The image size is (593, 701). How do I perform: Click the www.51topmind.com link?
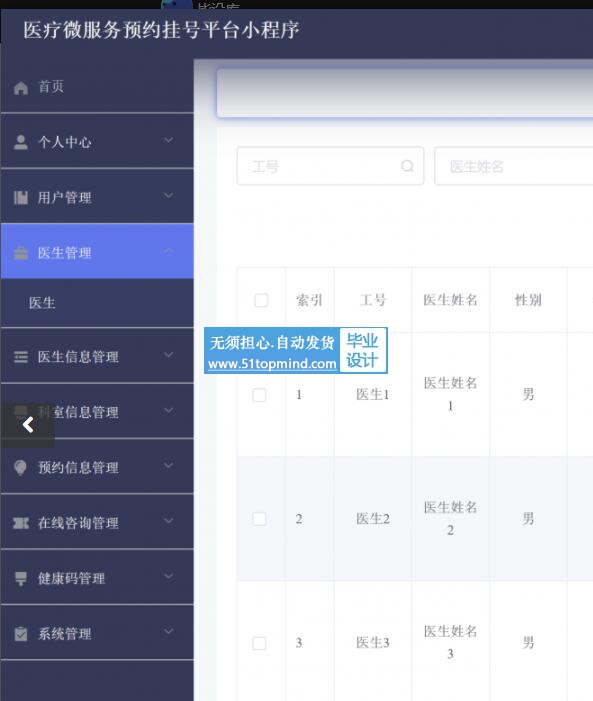[x=272, y=364]
